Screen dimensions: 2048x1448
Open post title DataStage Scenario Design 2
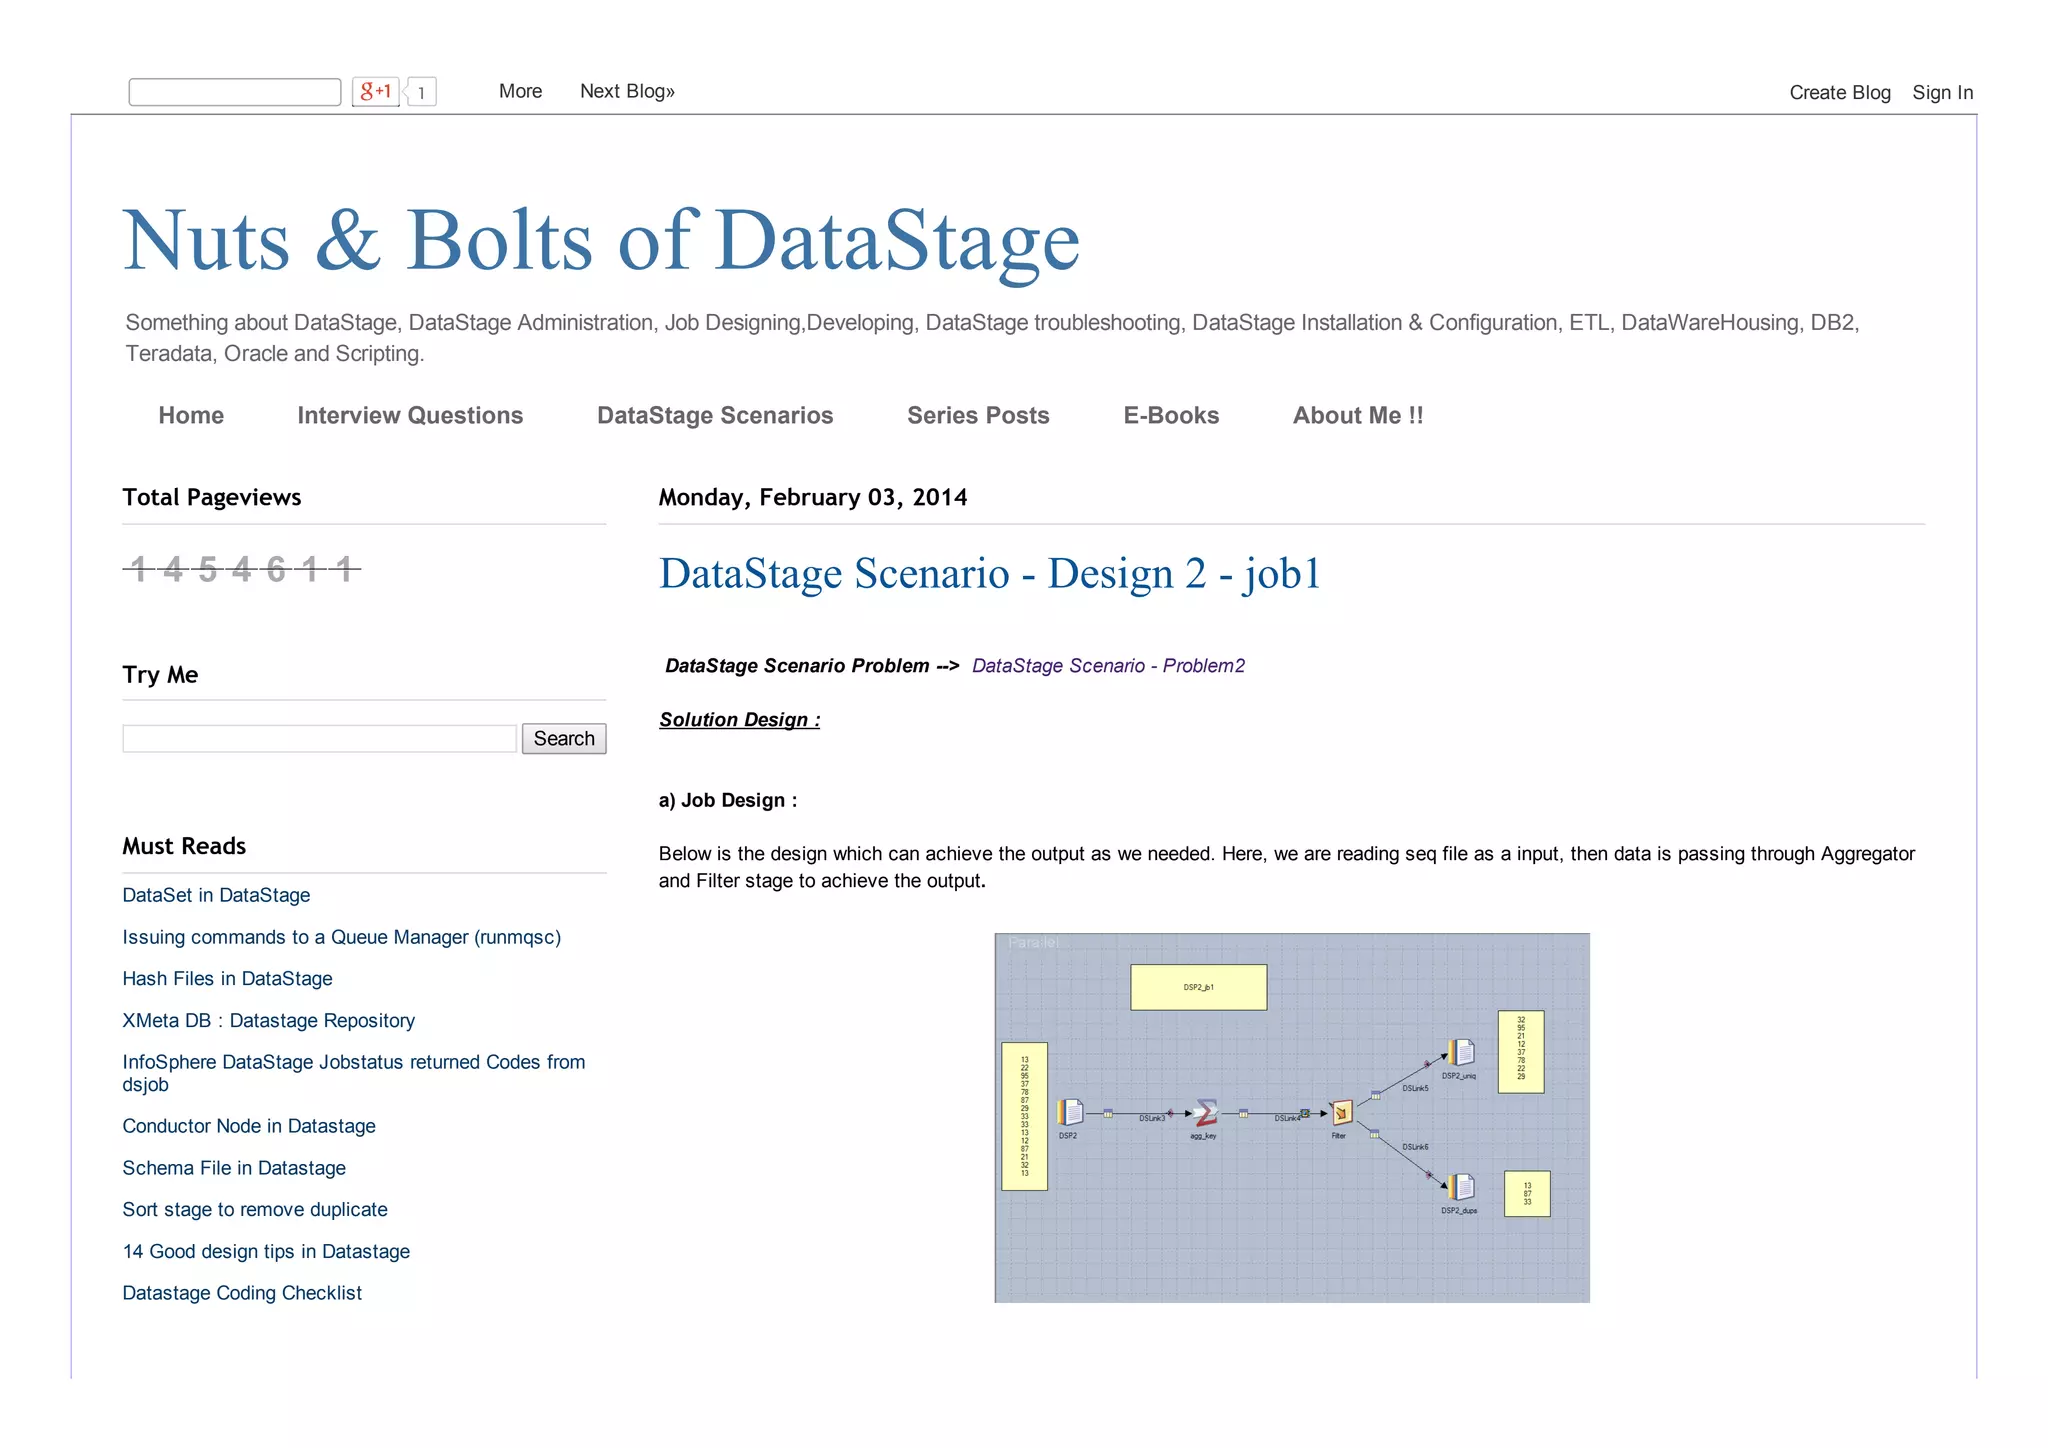point(989,574)
